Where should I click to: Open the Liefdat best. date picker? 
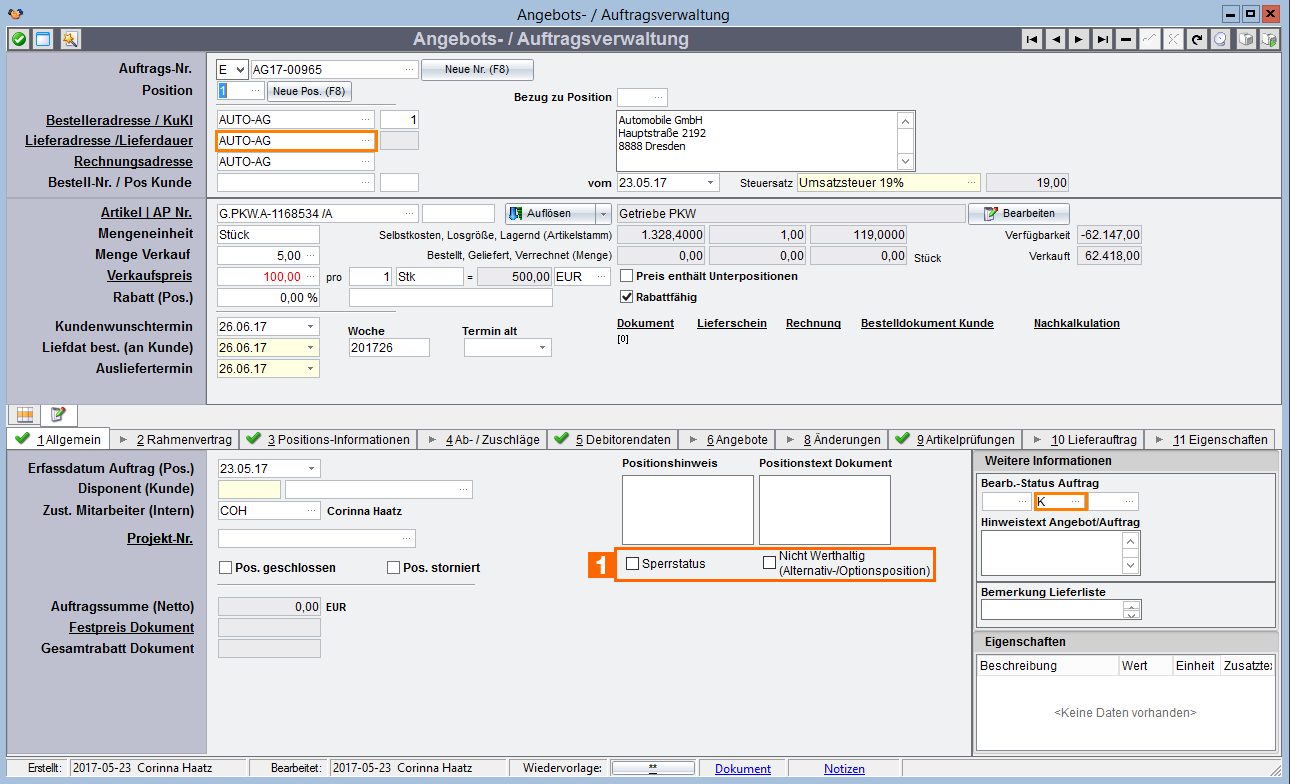point(311,347)
